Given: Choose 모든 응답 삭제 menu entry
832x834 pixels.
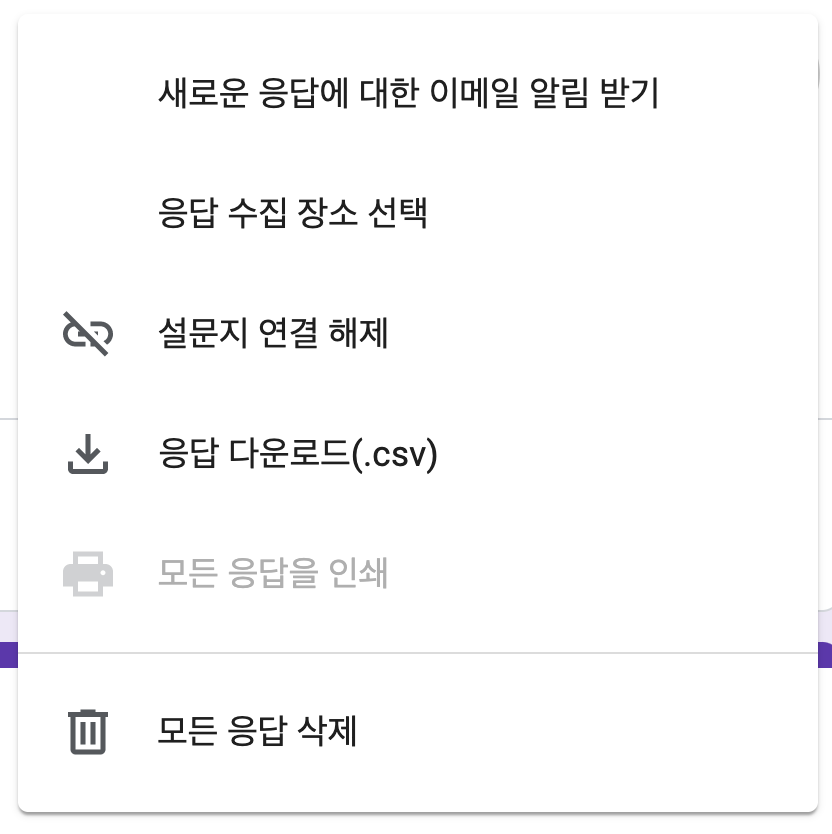Looking at the screenshot, I should [x=418, y=731].
